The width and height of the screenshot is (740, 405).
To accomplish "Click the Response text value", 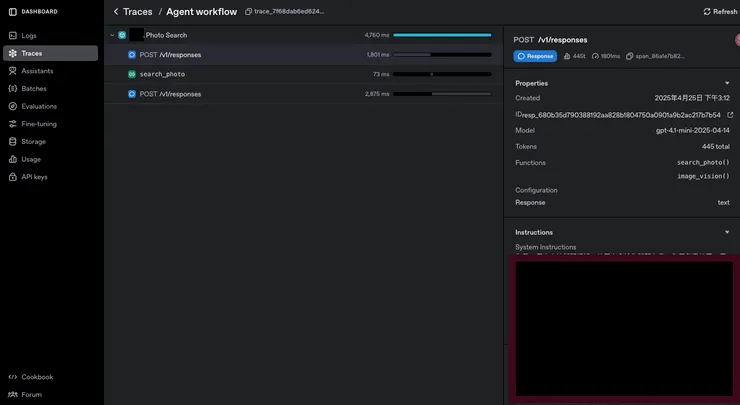I will click(723, 202).
